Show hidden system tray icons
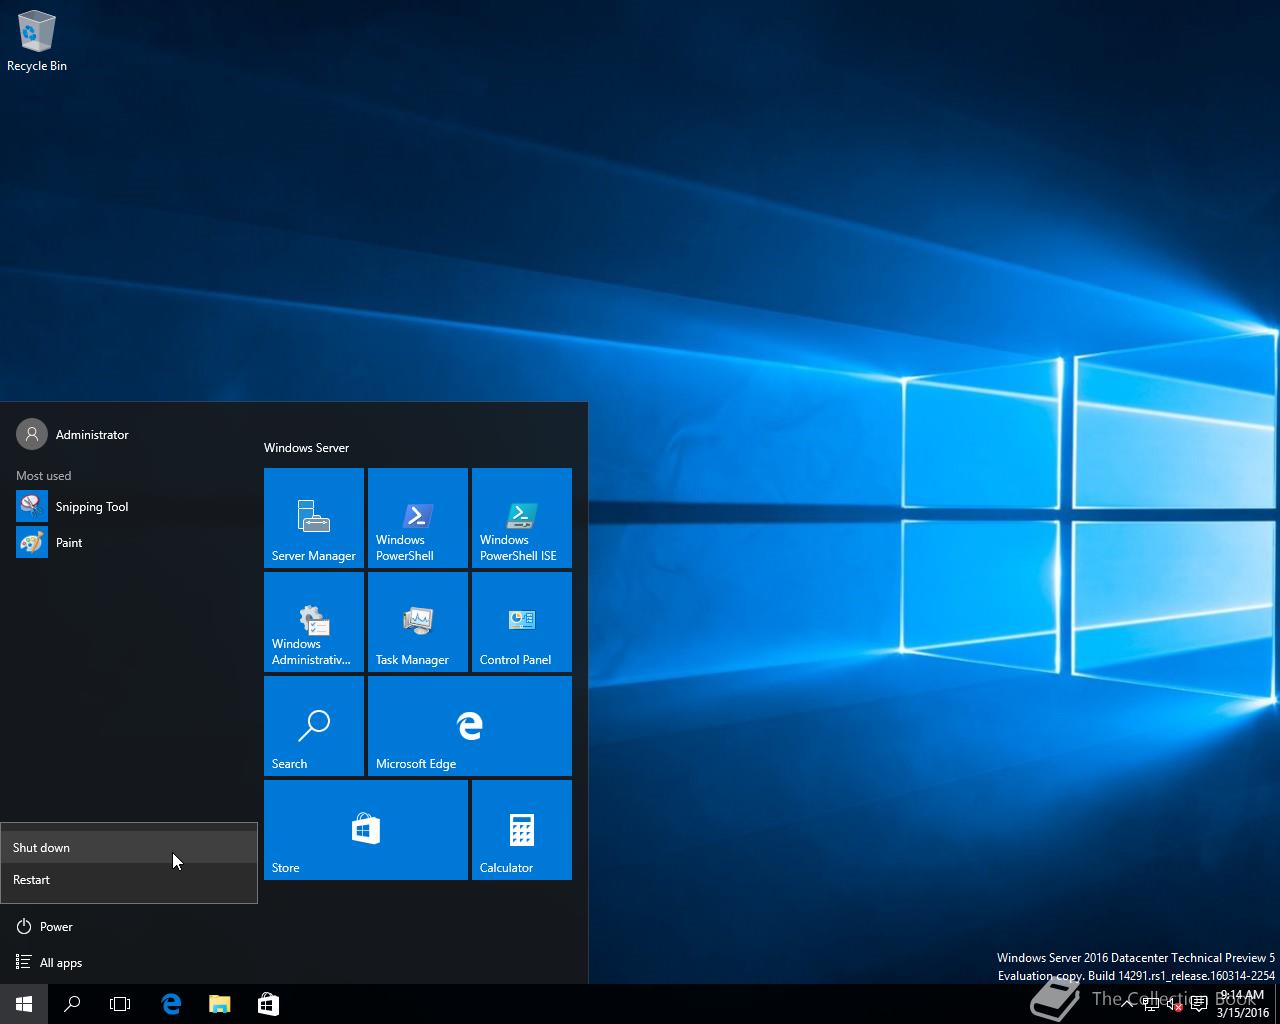The height and width of the screenshot is (1024, 1280). [x=1127, y=1004]
